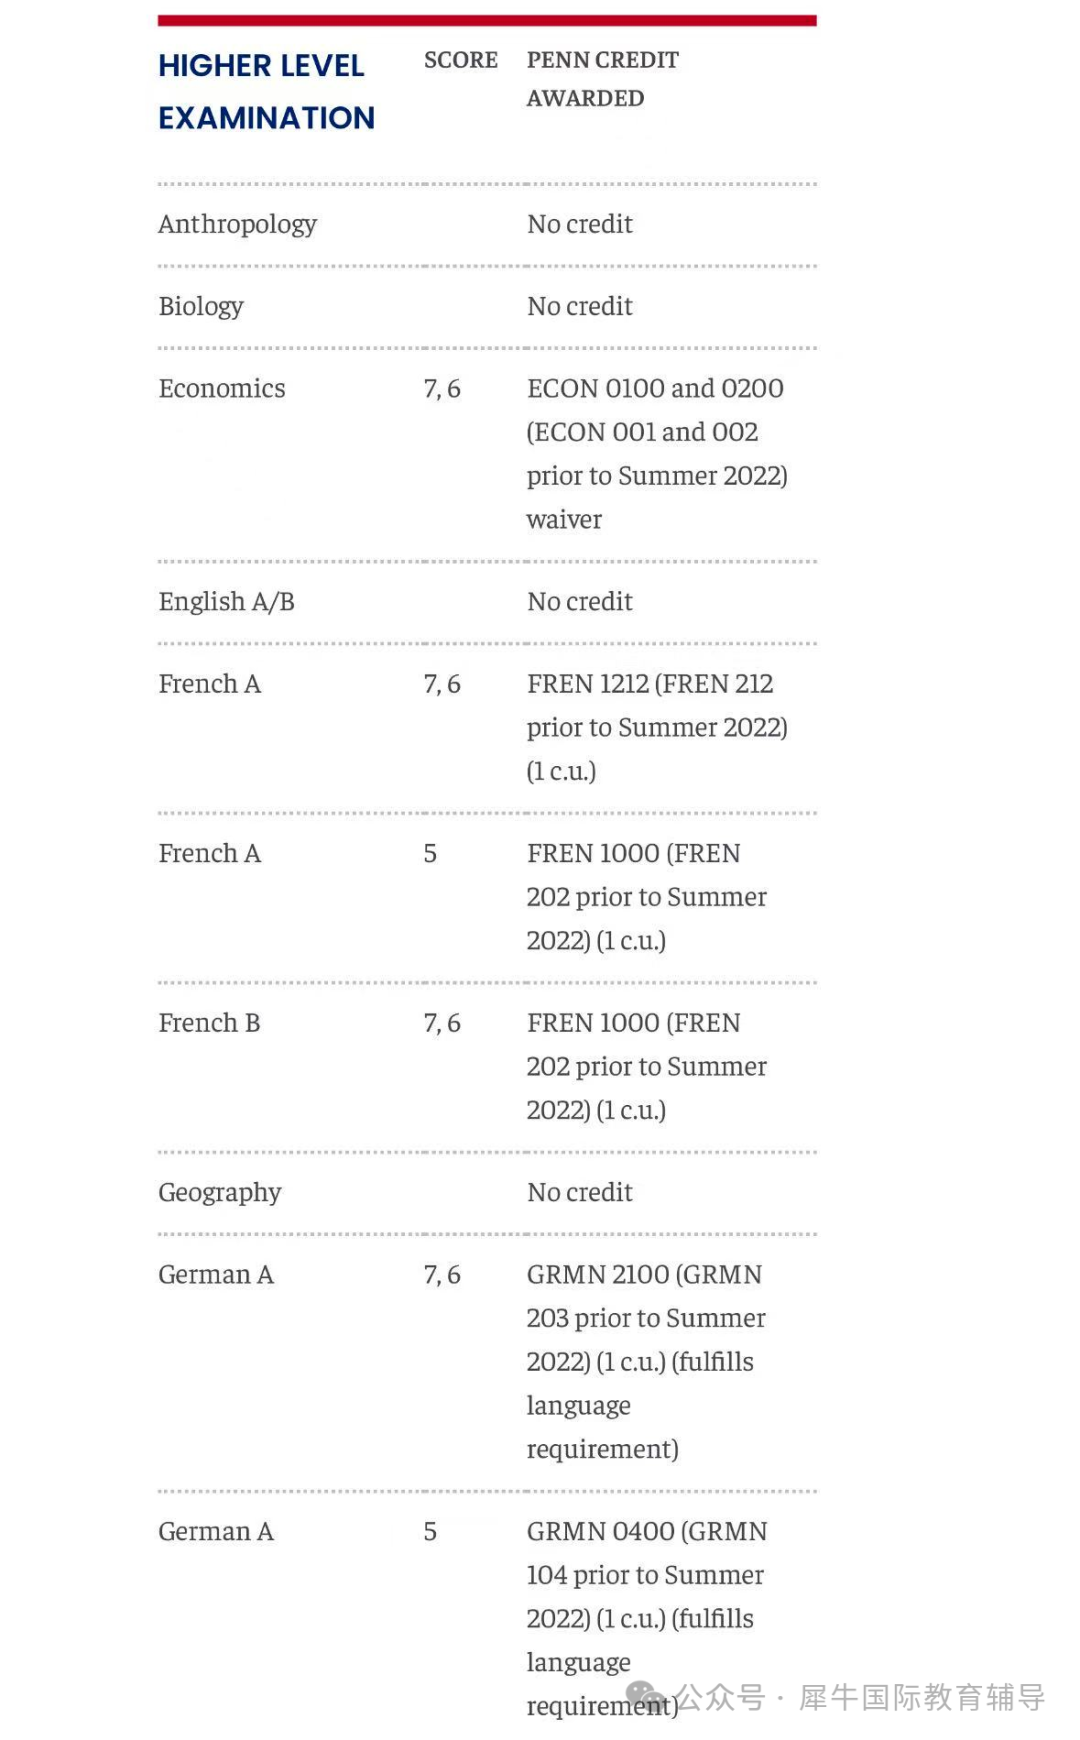This screenshot has width=1080, height=1740.
Task: Click the German A score of 5
Action: pyautogui.click(x=430, y=1531)
